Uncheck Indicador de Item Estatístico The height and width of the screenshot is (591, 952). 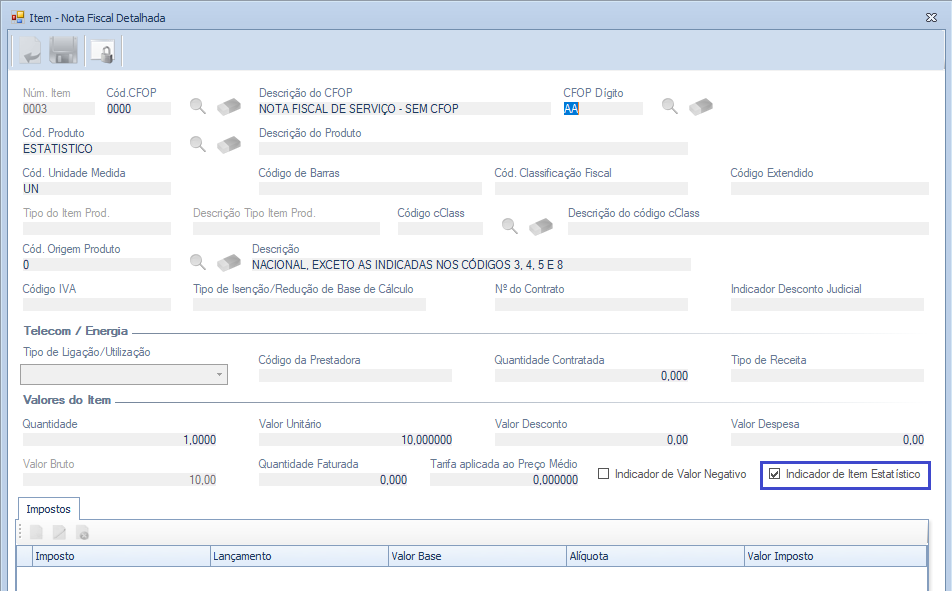coord(774,474)
